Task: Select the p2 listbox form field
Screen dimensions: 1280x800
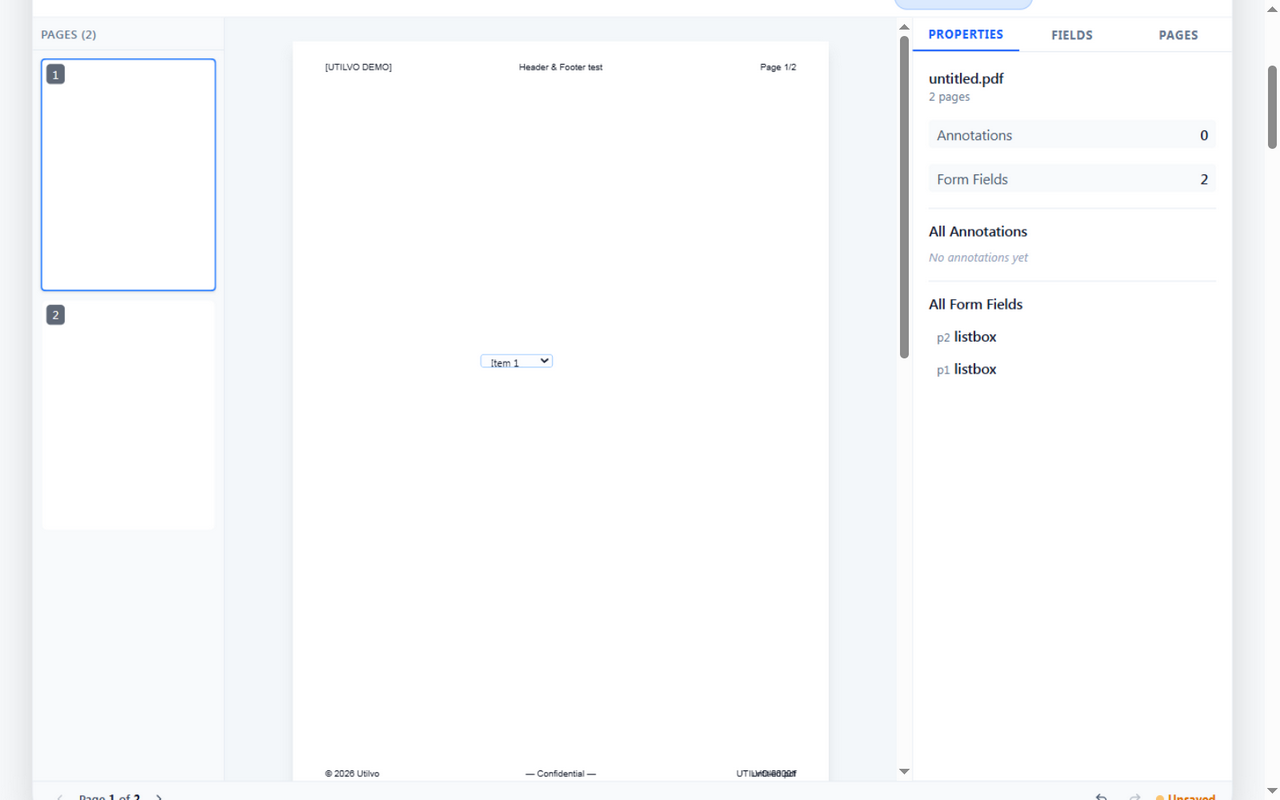Action: click(1072, 337)
